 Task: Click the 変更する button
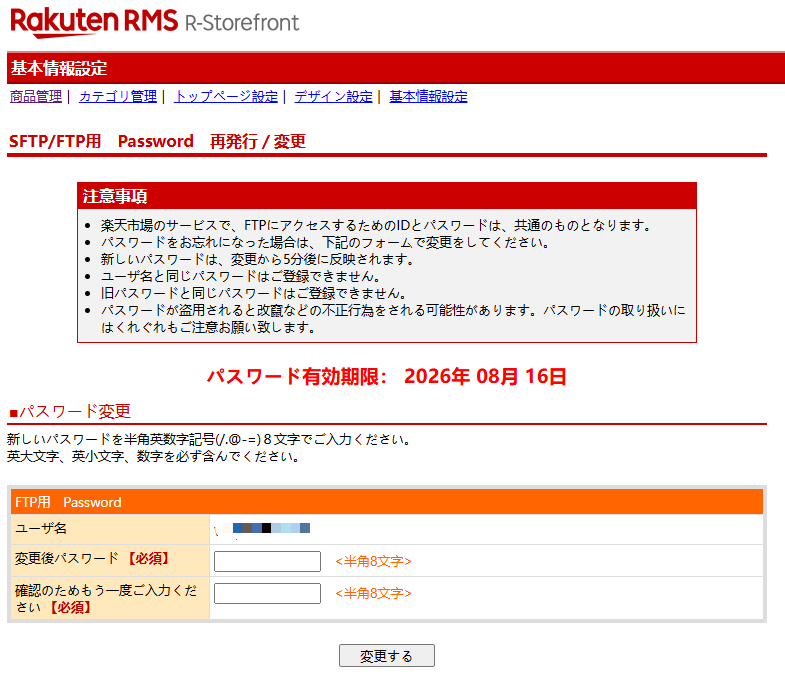pyautogui.click(x=386, y=655)
